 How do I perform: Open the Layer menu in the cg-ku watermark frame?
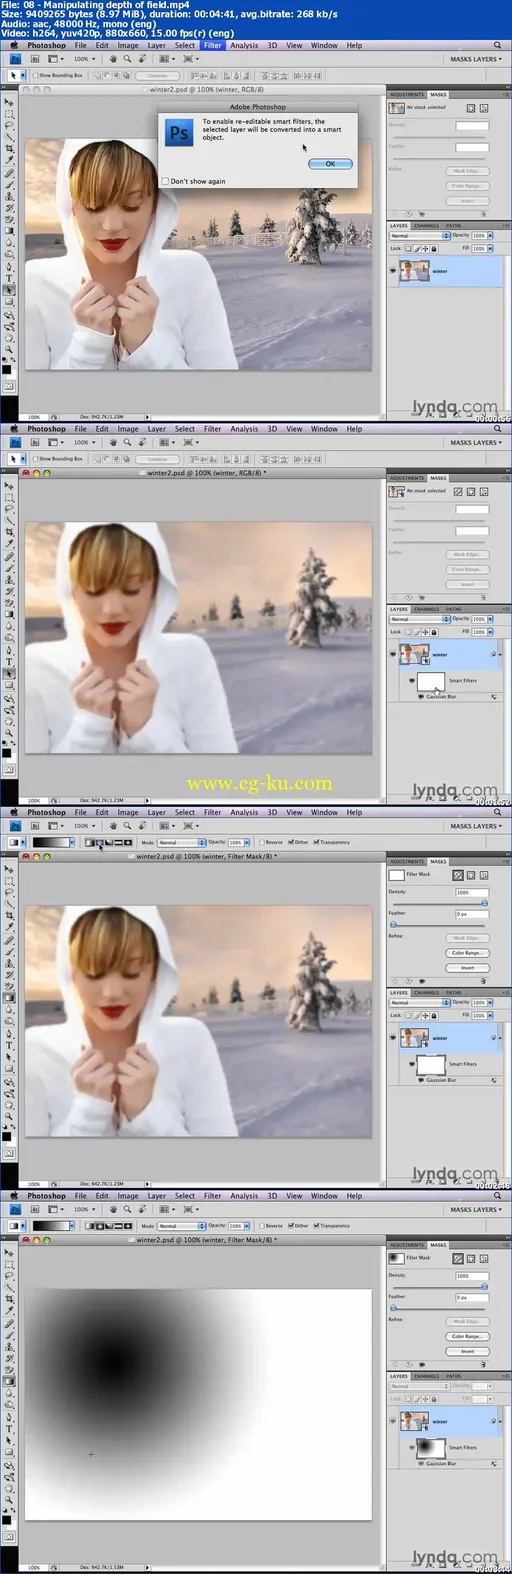tap(157, 428)
